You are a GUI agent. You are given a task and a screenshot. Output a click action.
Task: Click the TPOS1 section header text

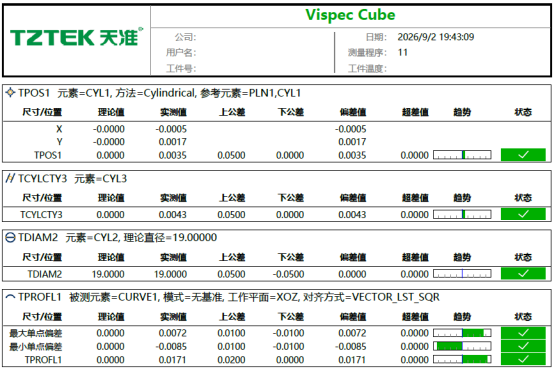pos(159,93)
